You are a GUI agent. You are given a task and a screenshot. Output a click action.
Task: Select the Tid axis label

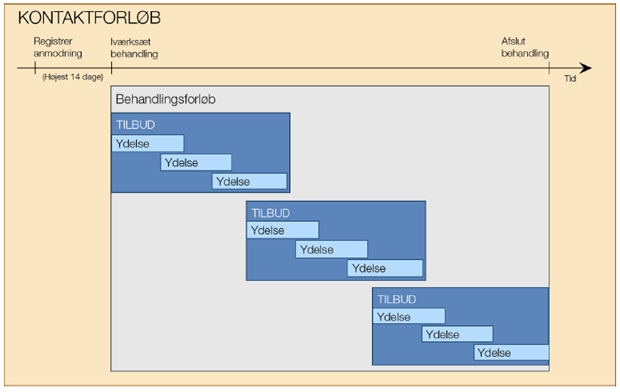[x=570, y=78]
